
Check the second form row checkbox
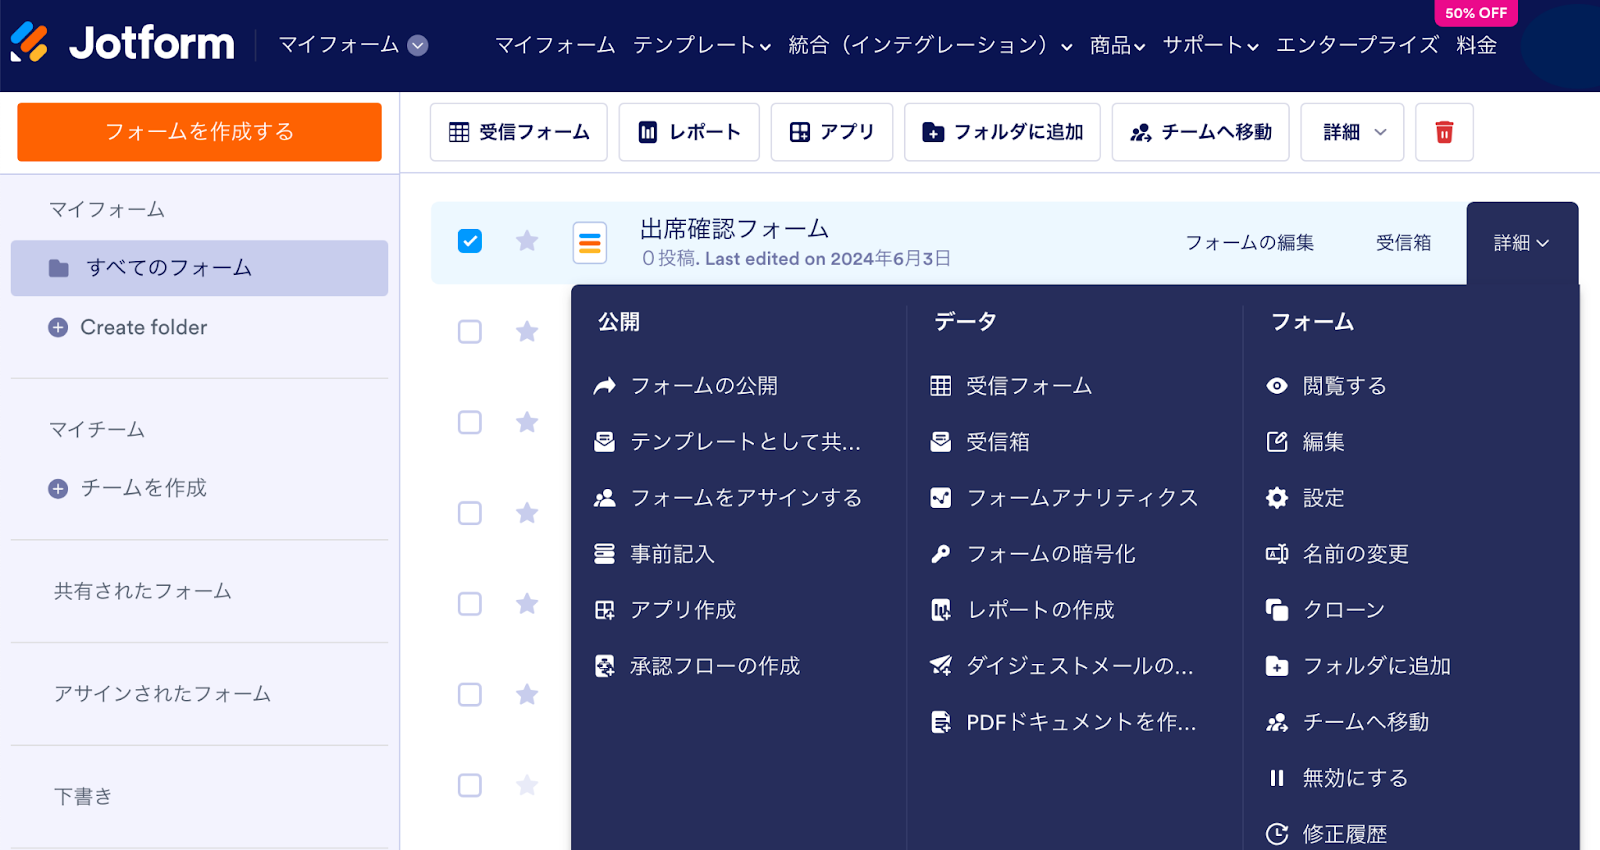(470, 332)
